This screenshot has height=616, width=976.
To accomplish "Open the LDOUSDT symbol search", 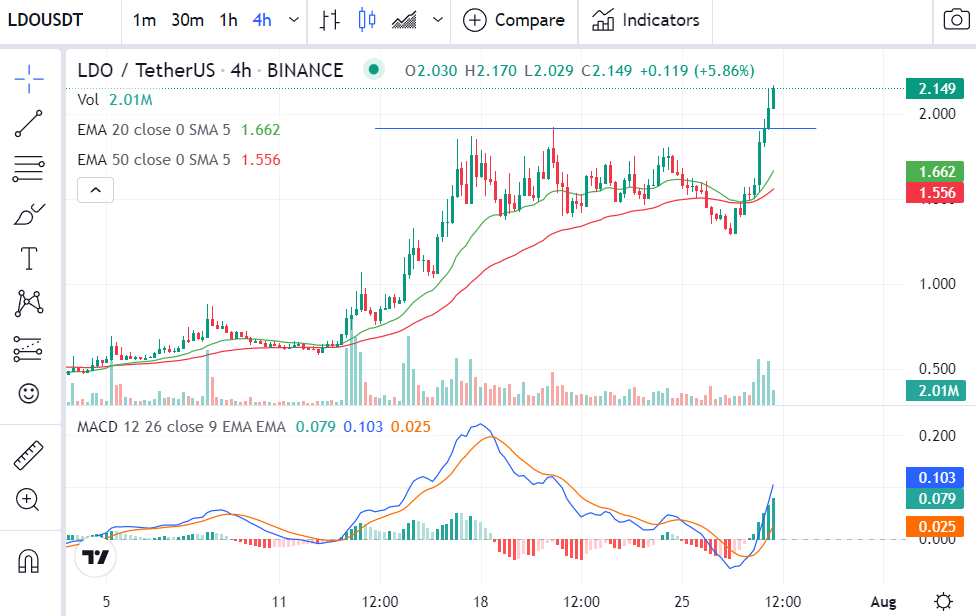I will (x=45, y=20).
